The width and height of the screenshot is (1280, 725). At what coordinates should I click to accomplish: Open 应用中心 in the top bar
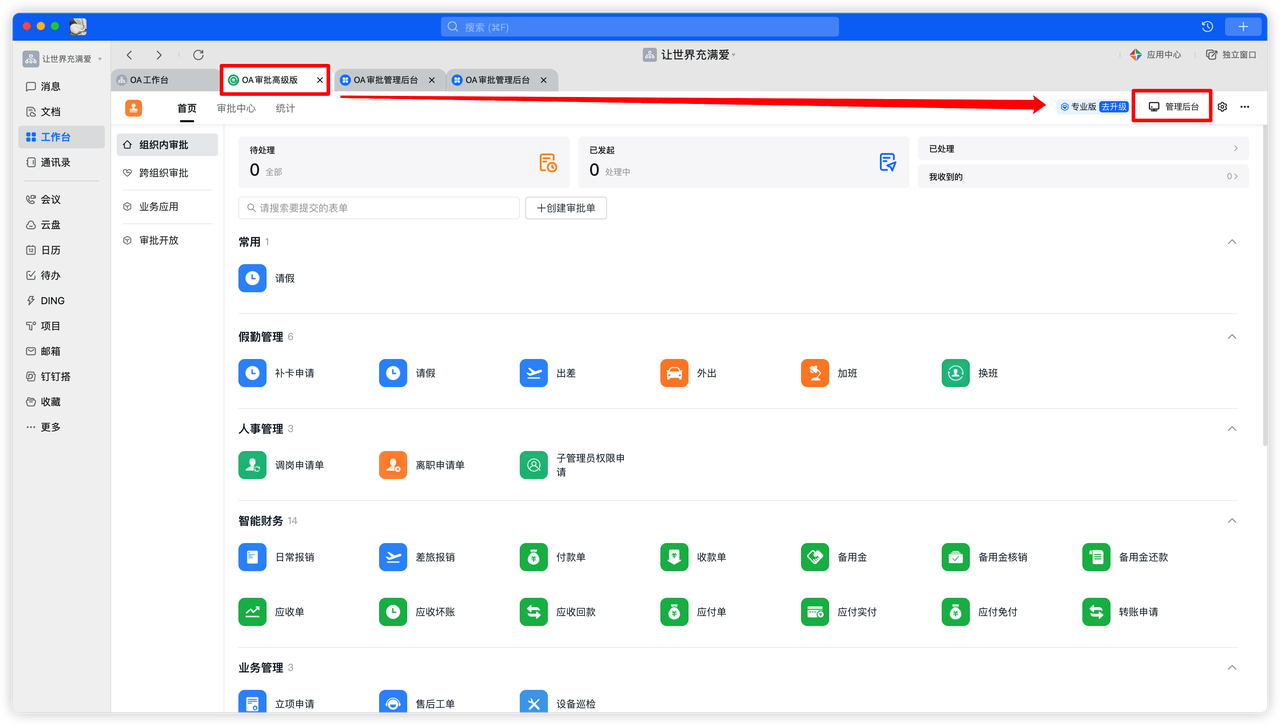tap(1155, 55)
